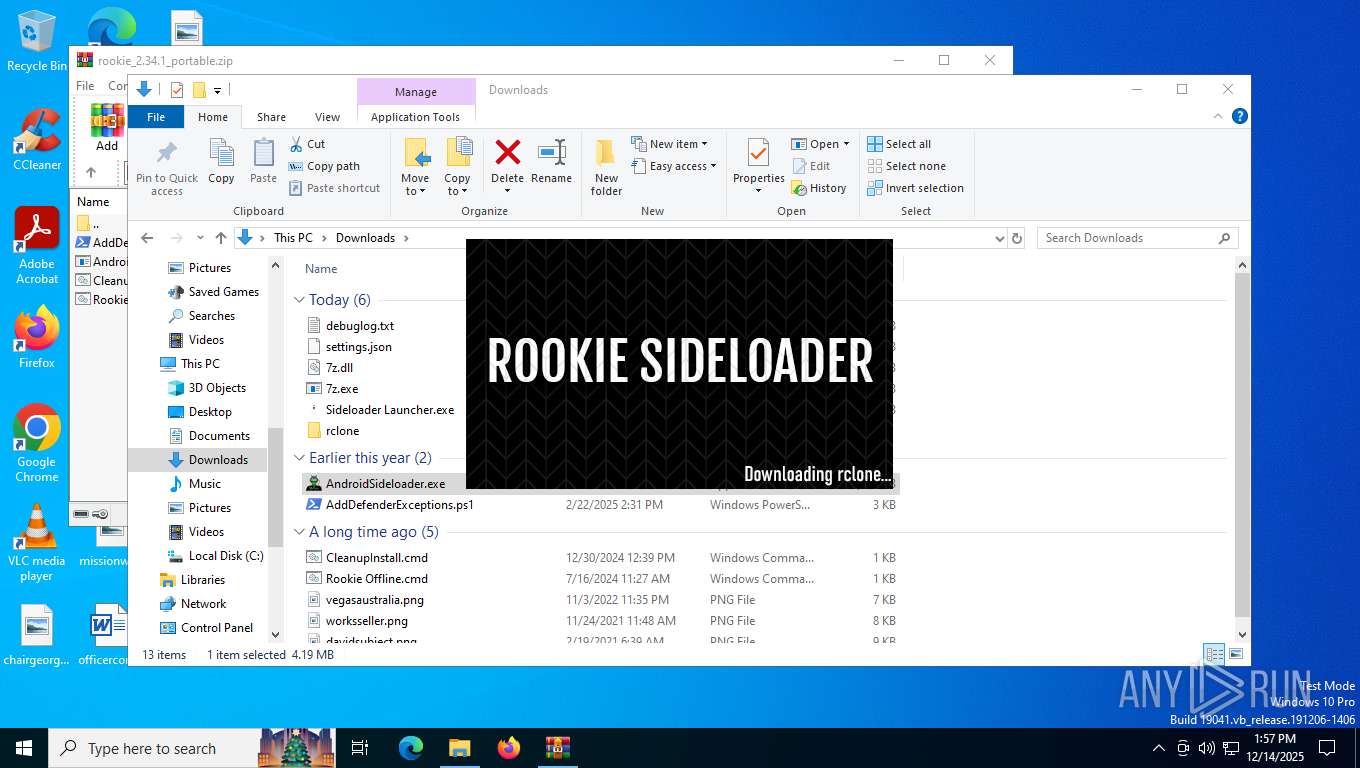Click Invert selection
The image size is (1360, 768).
pyautogui.click(x=915, y=188)
